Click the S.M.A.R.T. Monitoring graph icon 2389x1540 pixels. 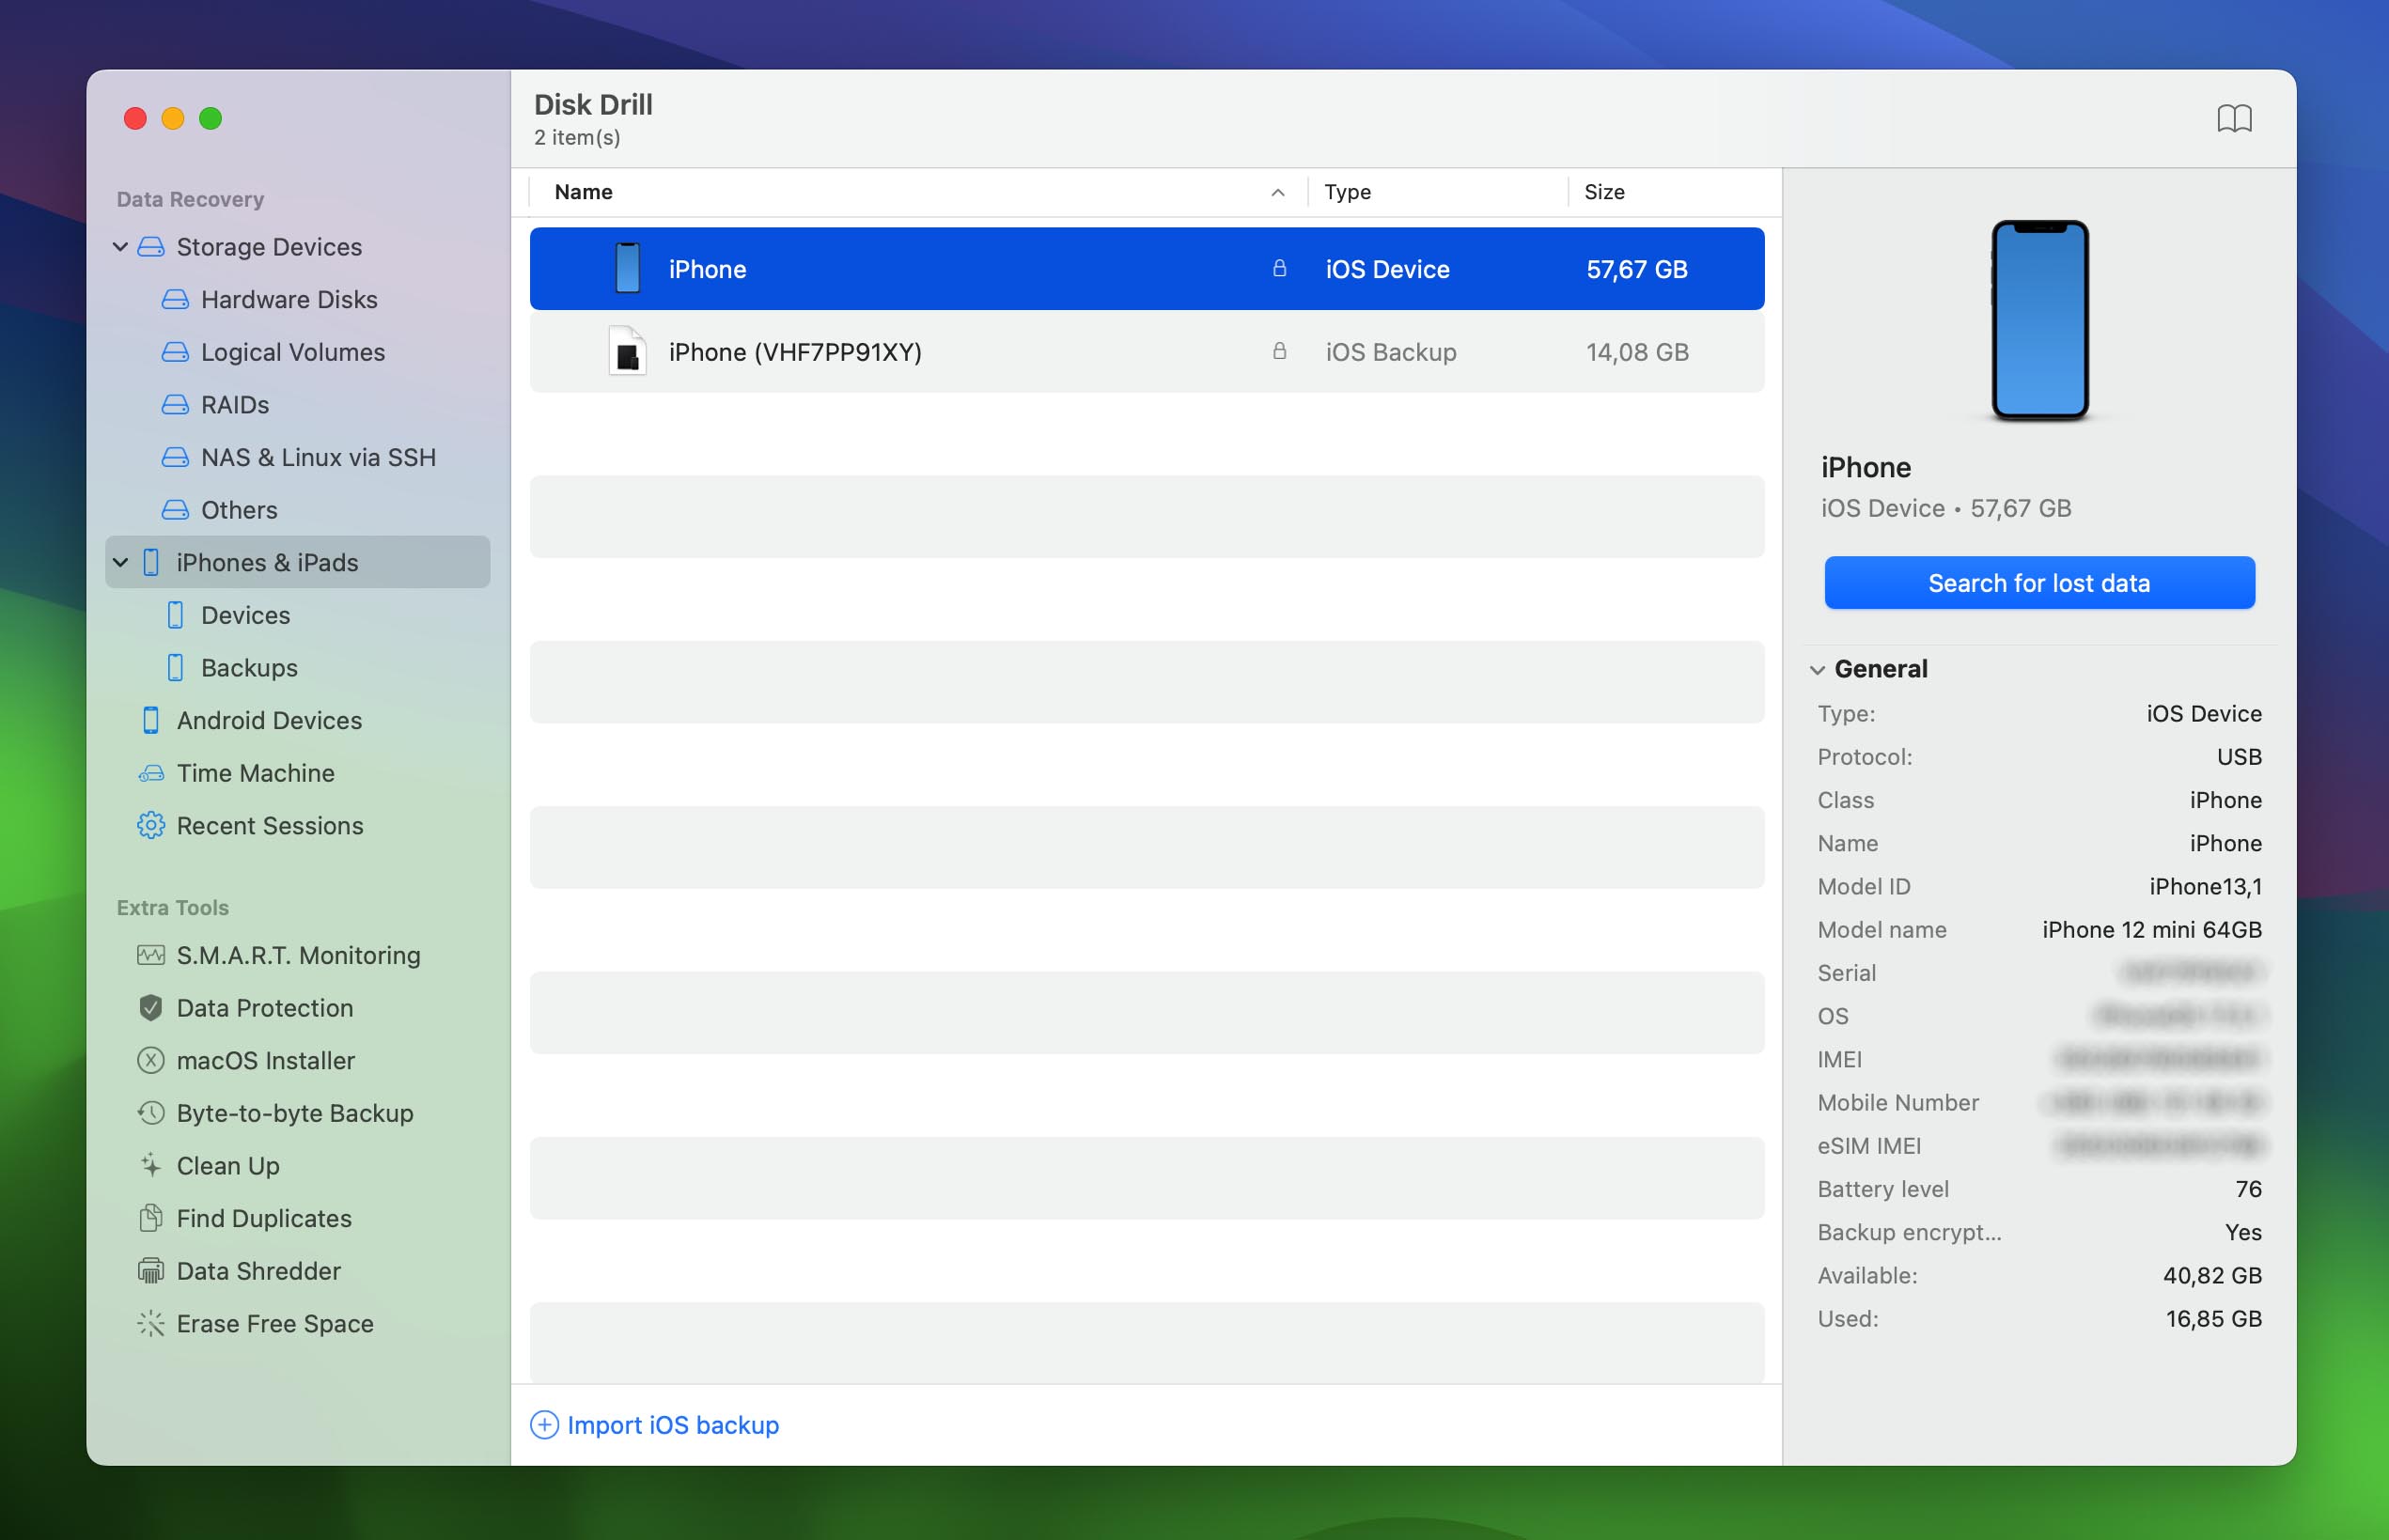point(151,955)
